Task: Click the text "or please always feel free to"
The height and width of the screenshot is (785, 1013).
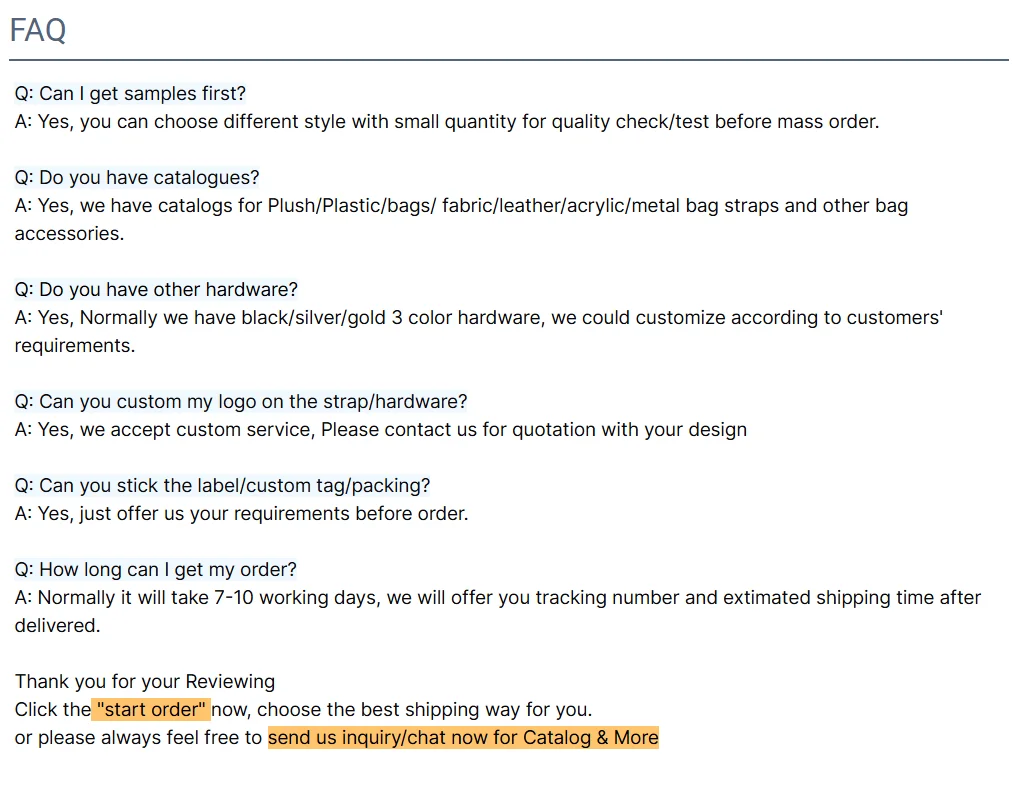Action: pyautogui.click(x=138, y=737)
